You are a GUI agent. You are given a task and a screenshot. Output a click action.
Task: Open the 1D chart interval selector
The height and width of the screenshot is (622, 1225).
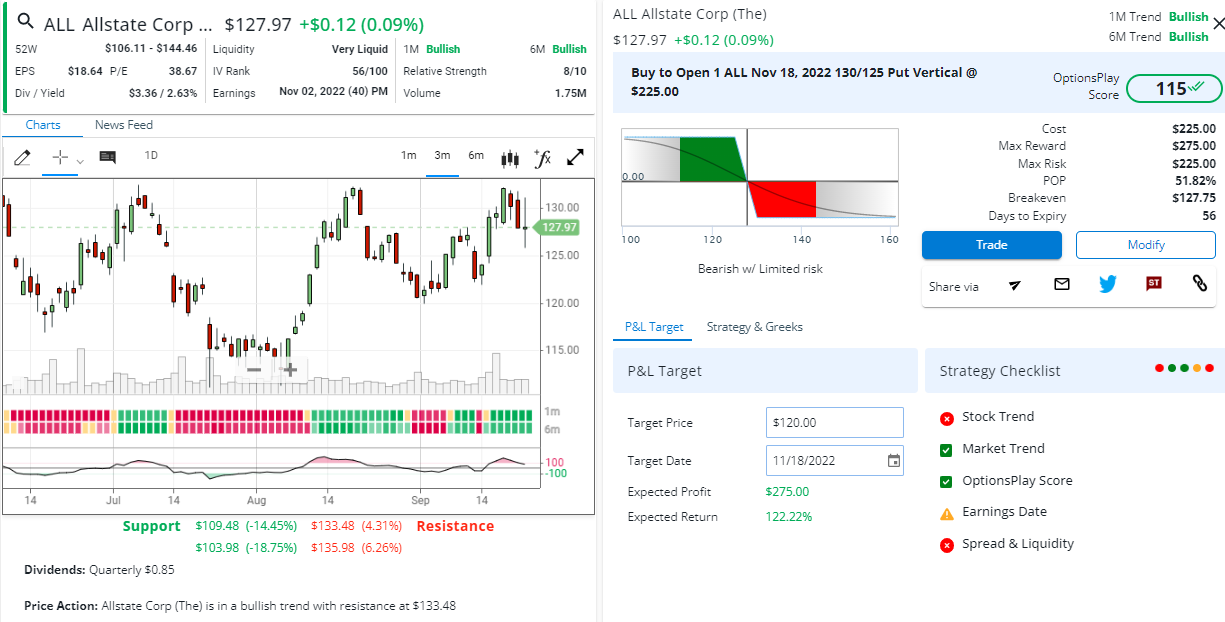(151, 155)
